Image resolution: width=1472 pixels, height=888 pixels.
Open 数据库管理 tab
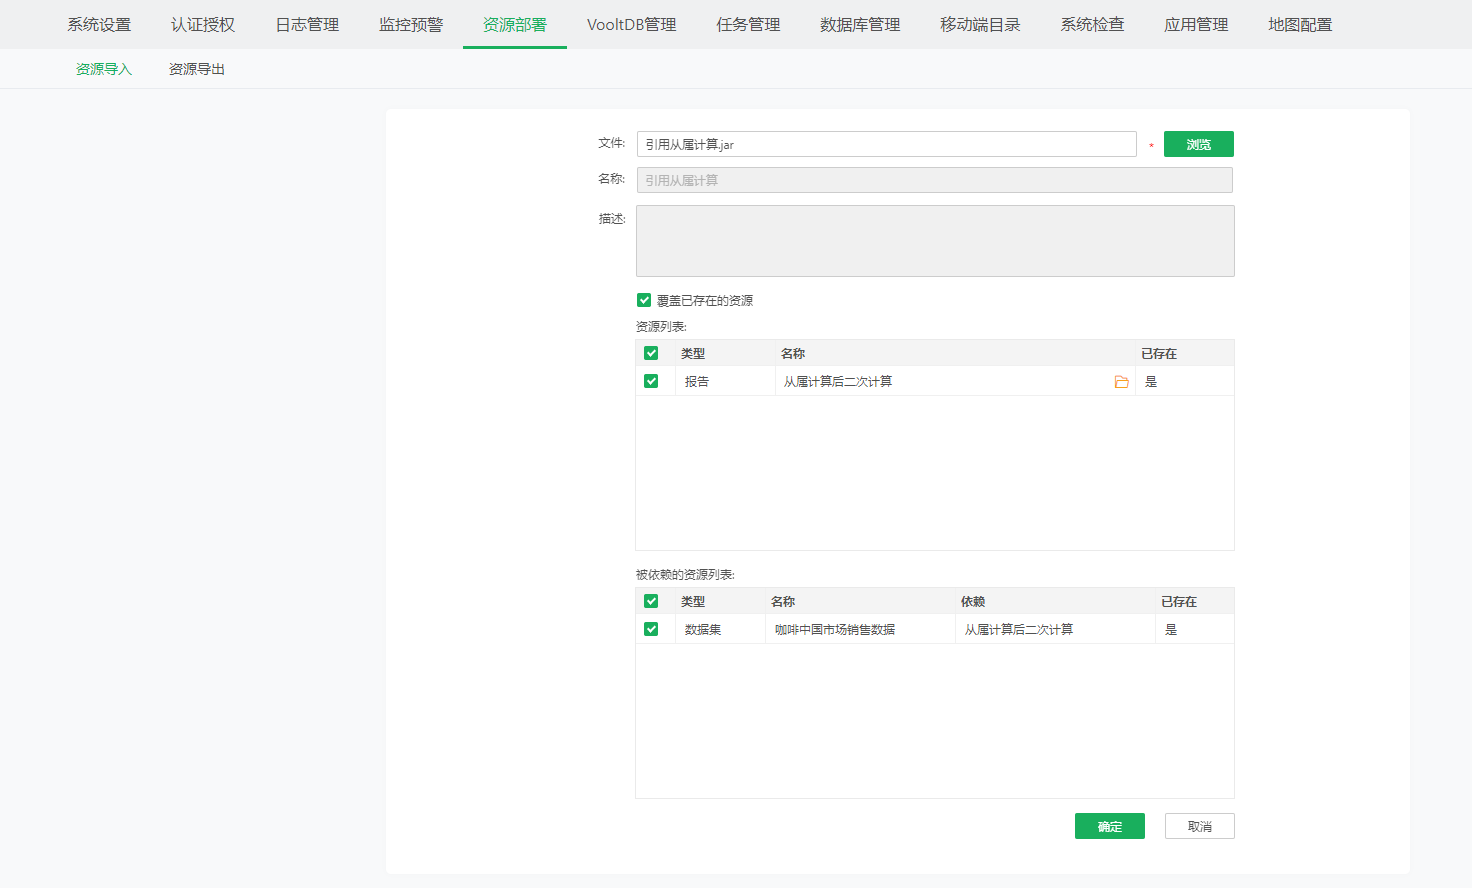(x=860, y=24)
